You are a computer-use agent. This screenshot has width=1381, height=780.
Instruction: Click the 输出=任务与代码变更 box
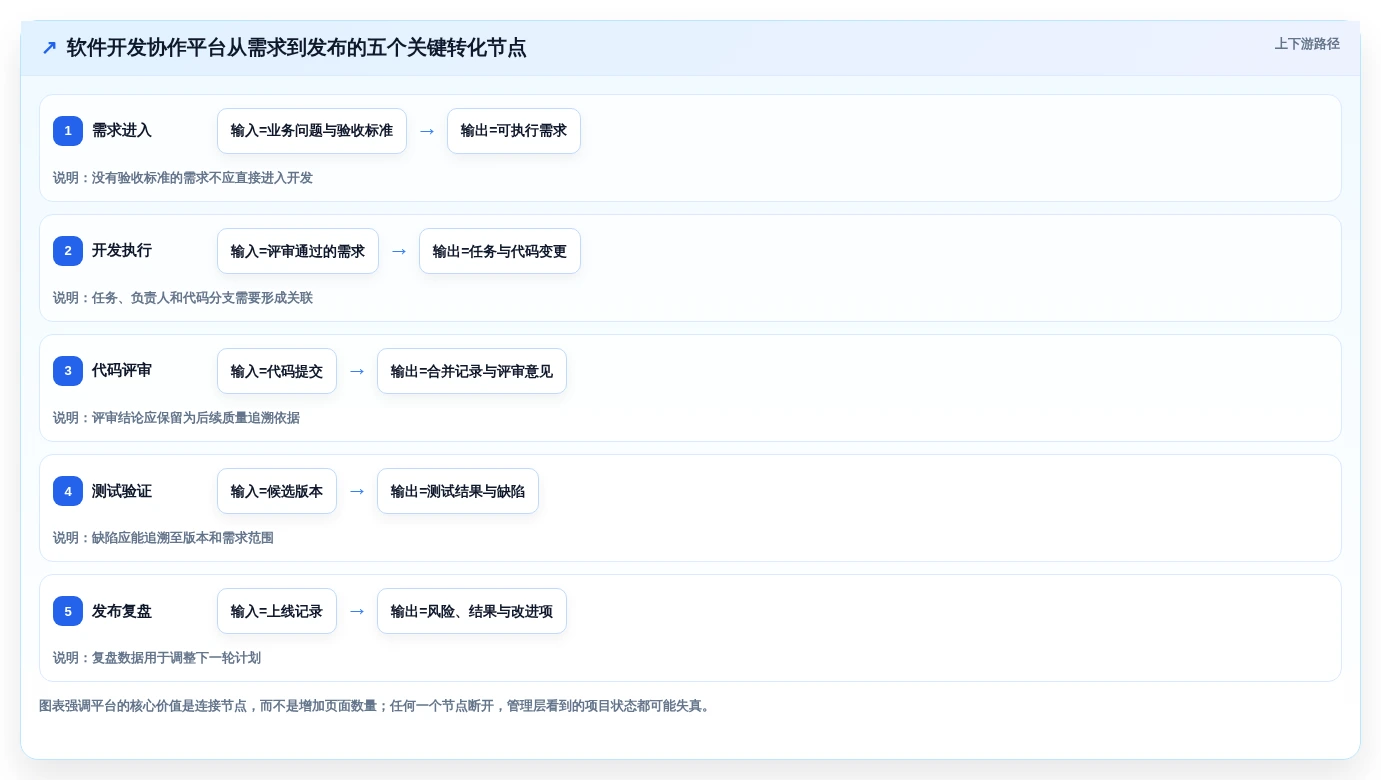click(x=500, y=251)
